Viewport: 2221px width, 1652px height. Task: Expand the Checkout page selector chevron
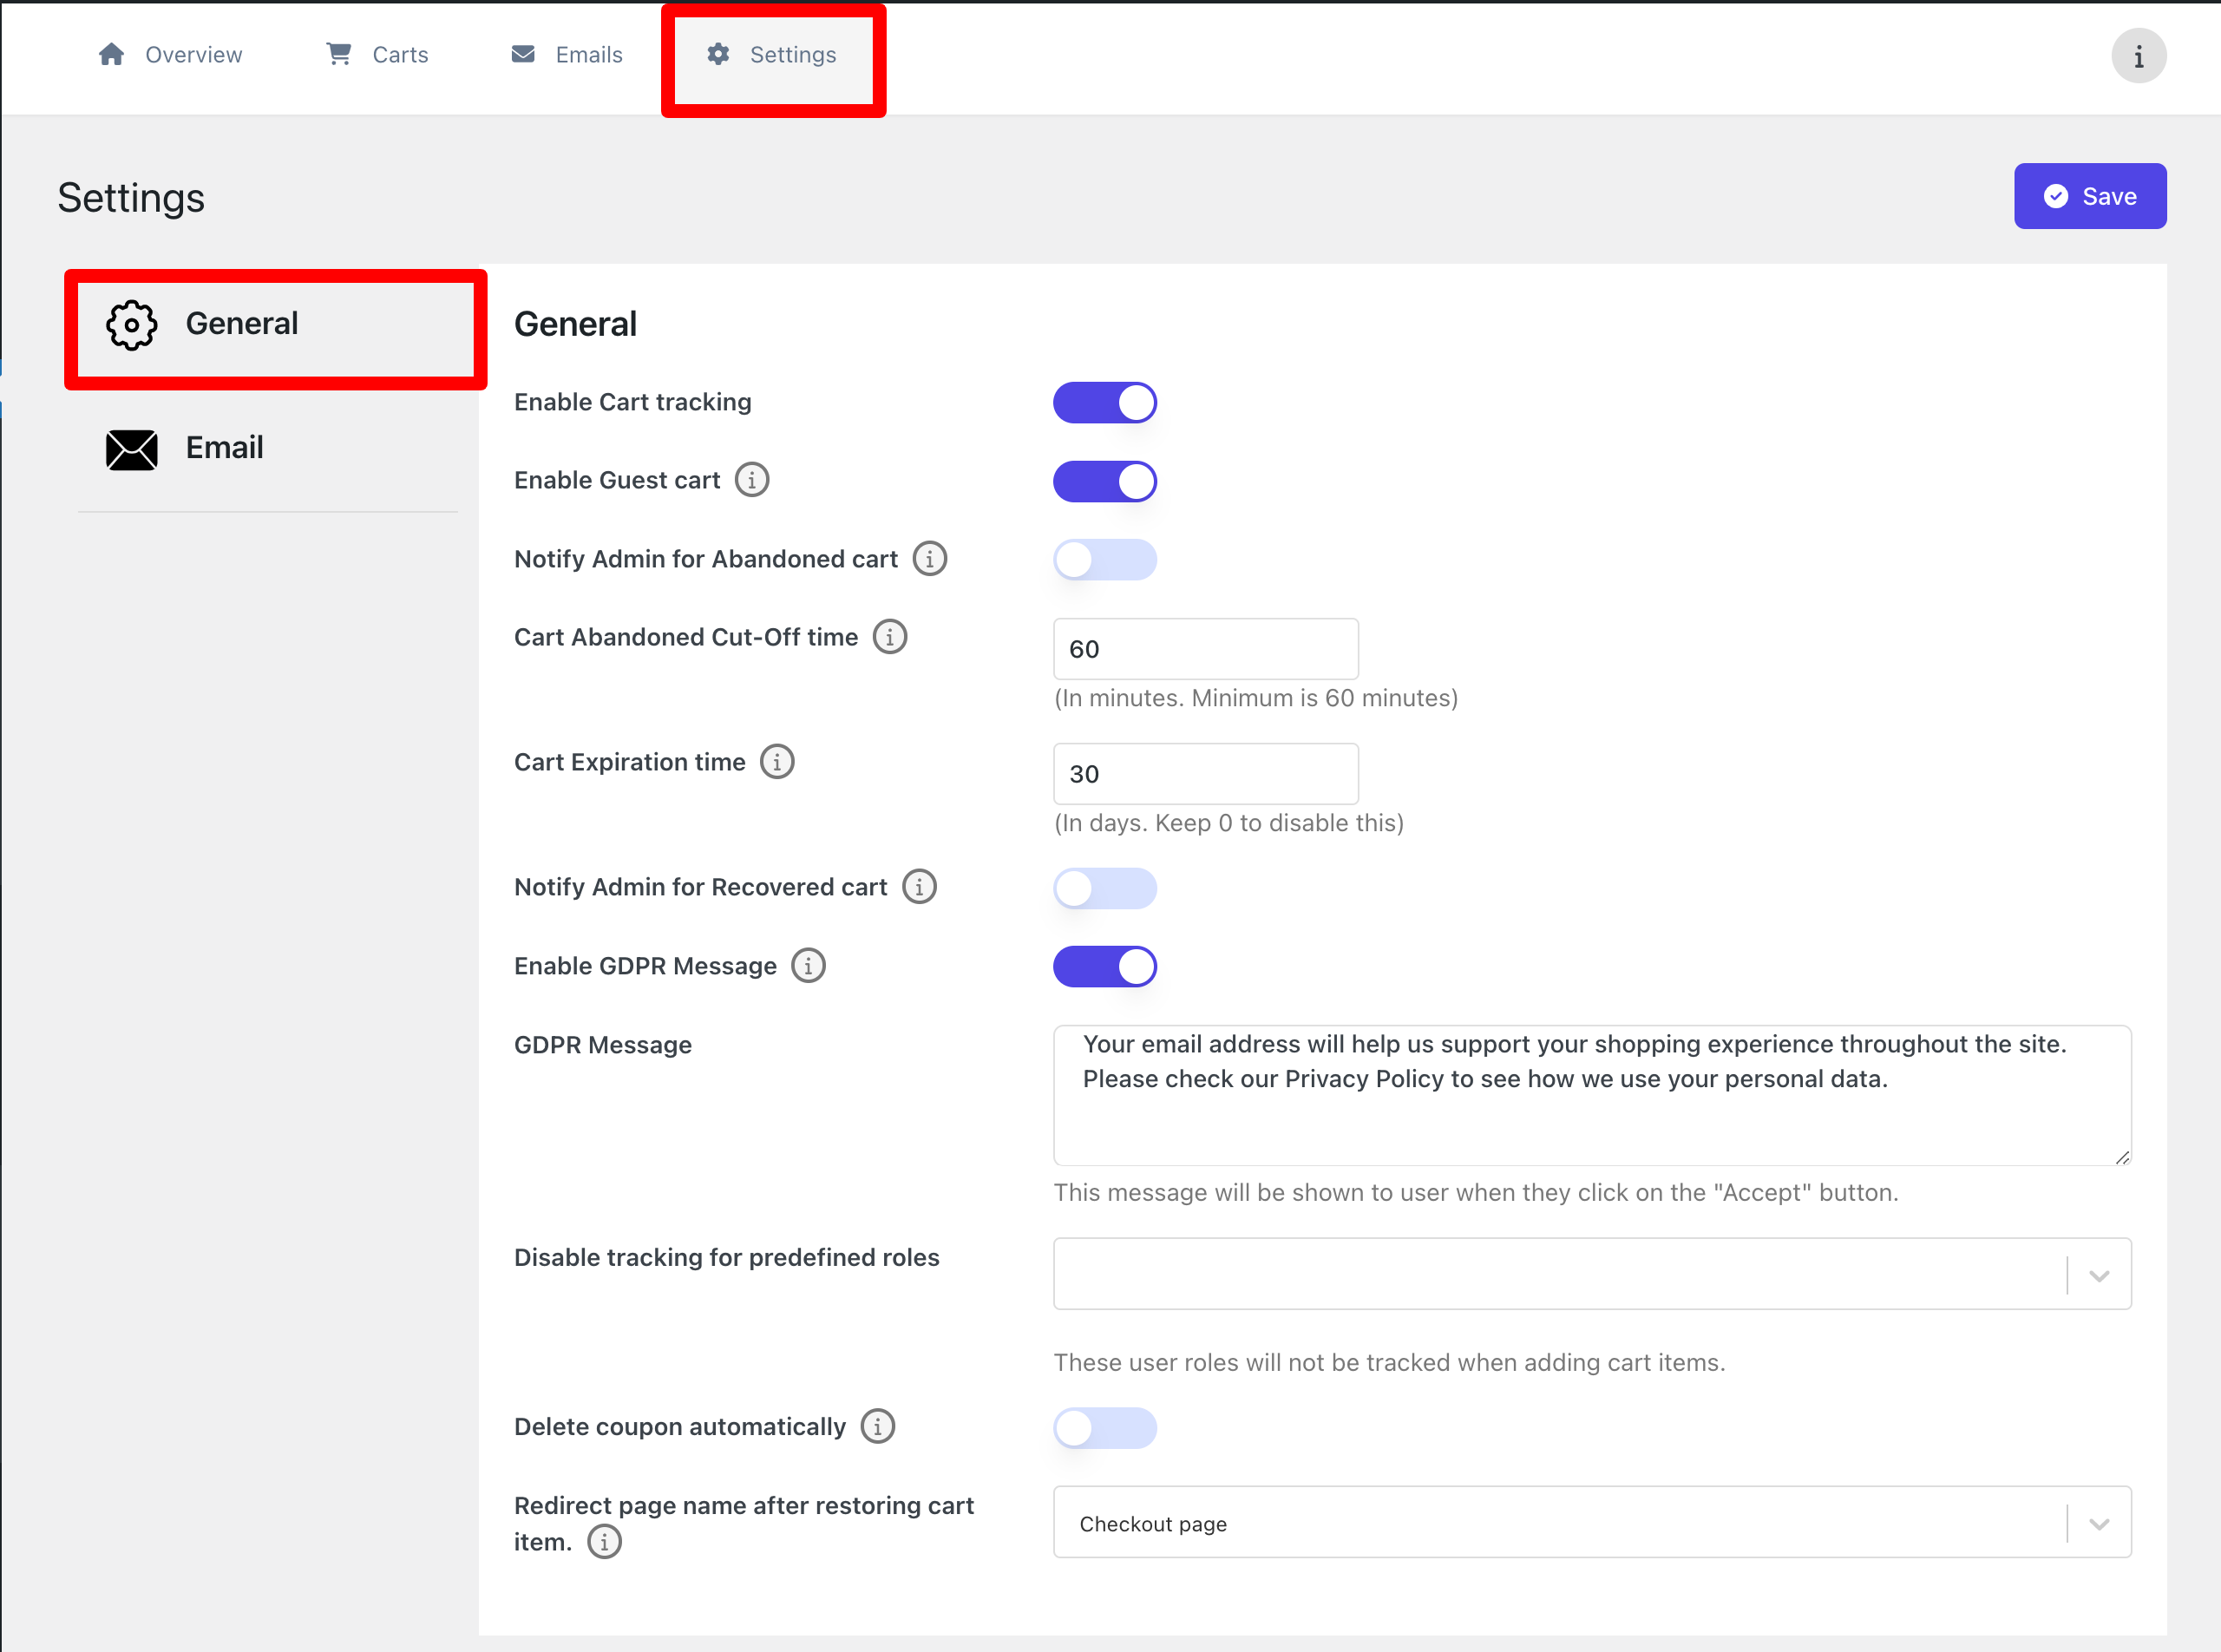pos(2098,1522)
